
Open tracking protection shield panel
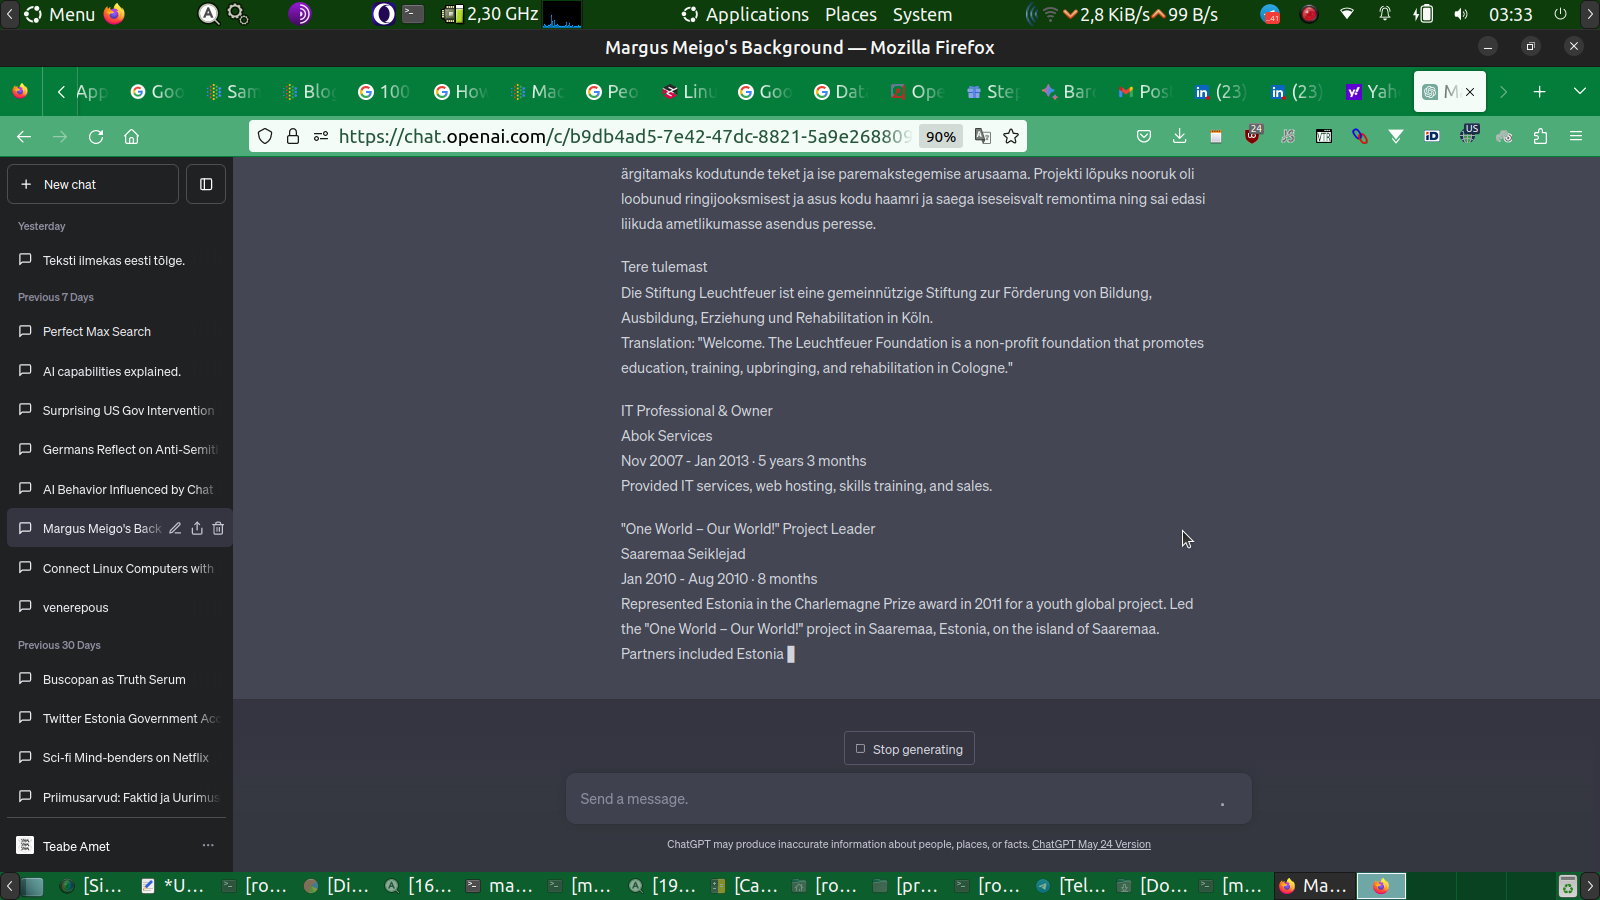click(x=265, y=137)
